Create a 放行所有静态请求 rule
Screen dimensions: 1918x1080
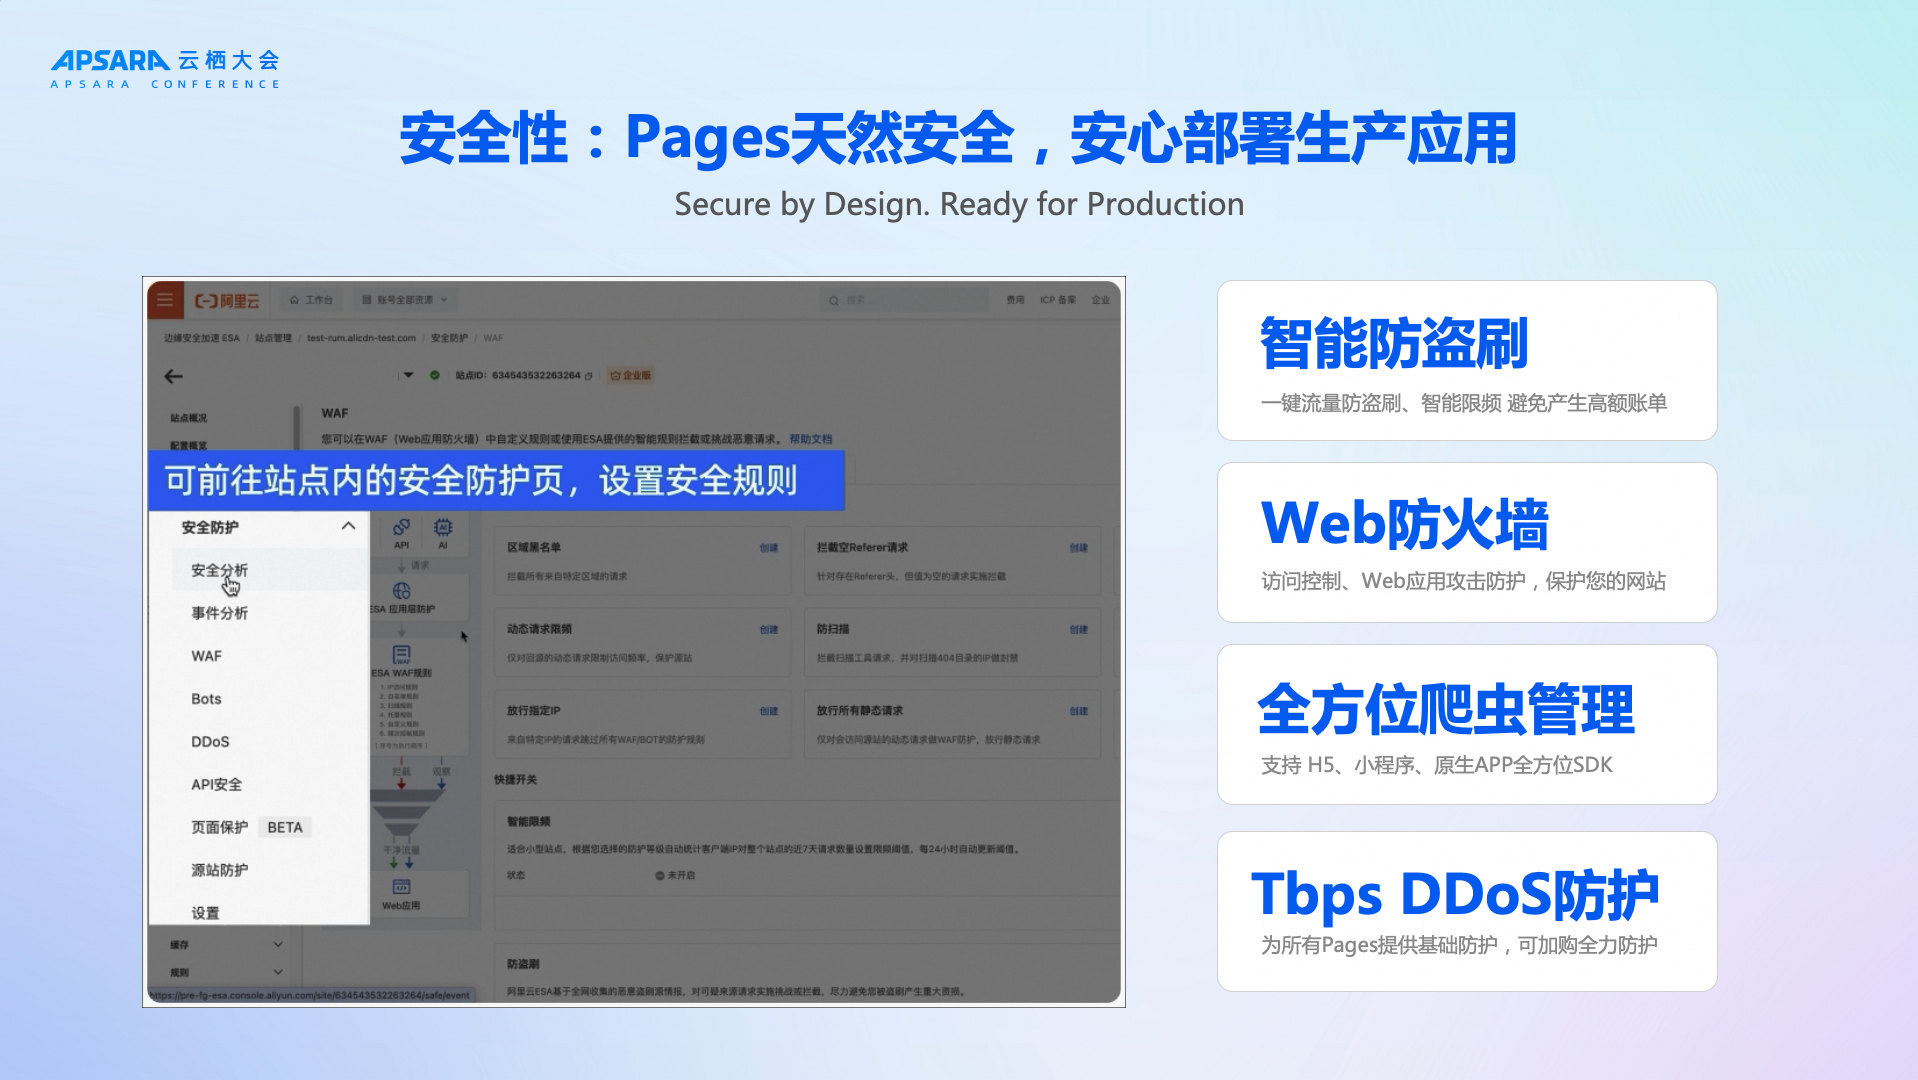click(x=1078, y=712)
